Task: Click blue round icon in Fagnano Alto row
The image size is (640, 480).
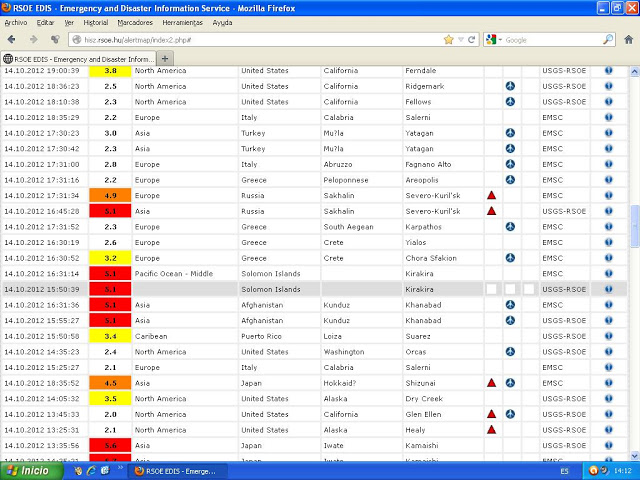Action: (x=510, y=164)
